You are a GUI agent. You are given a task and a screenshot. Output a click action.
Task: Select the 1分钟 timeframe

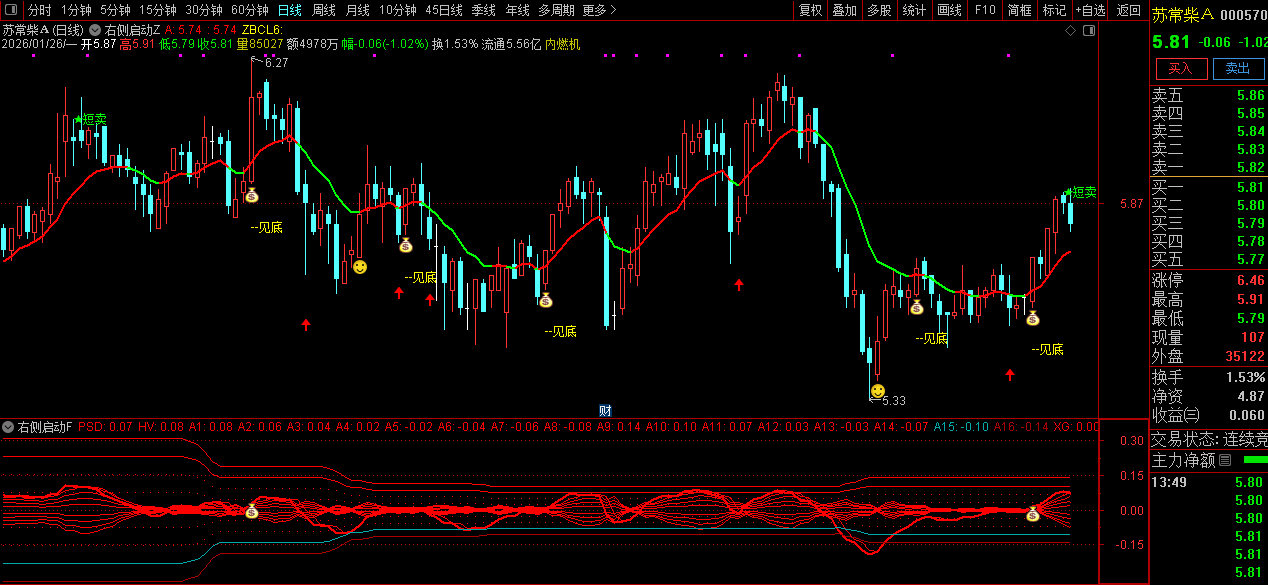point(76,10)
